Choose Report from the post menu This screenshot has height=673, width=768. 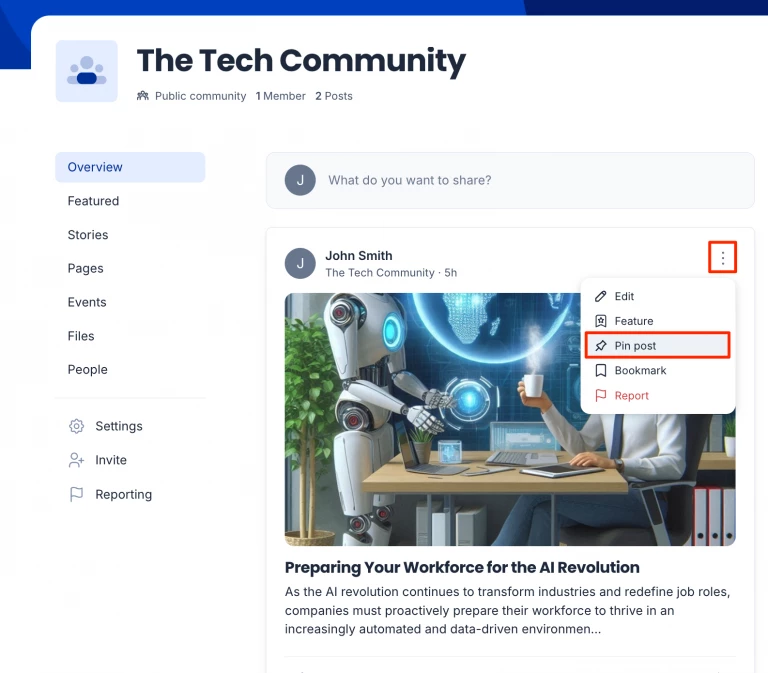pyautogui.click(x=657, y=395)
